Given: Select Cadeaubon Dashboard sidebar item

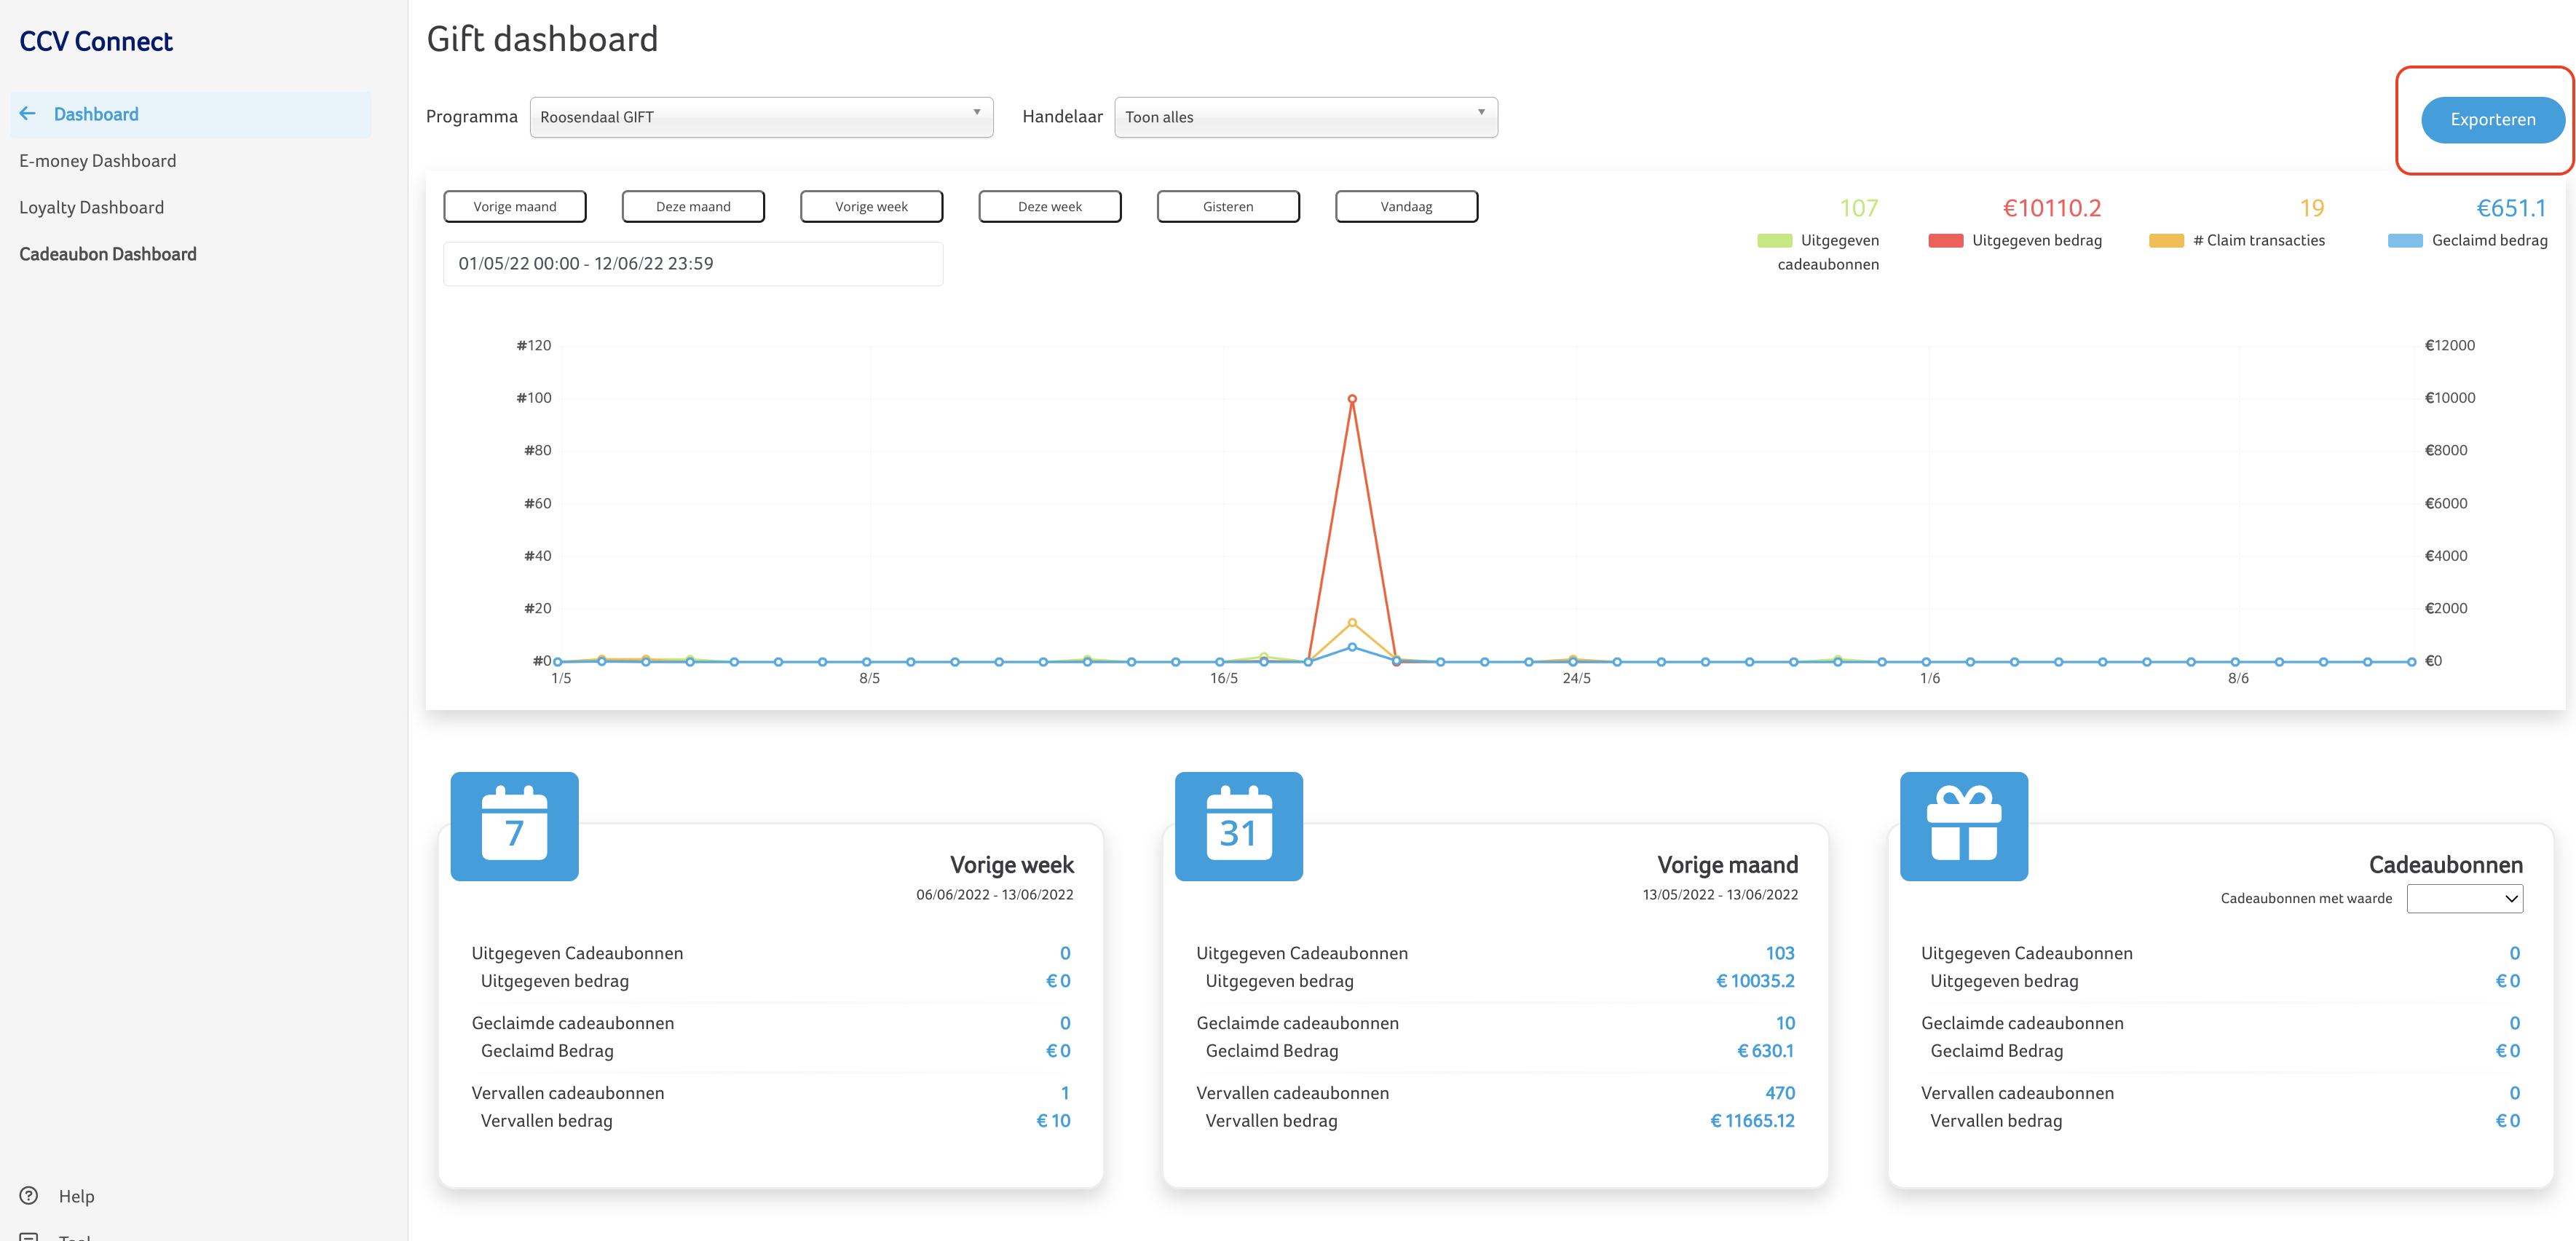Looking at the screenshot, I should tap(108, 254).
